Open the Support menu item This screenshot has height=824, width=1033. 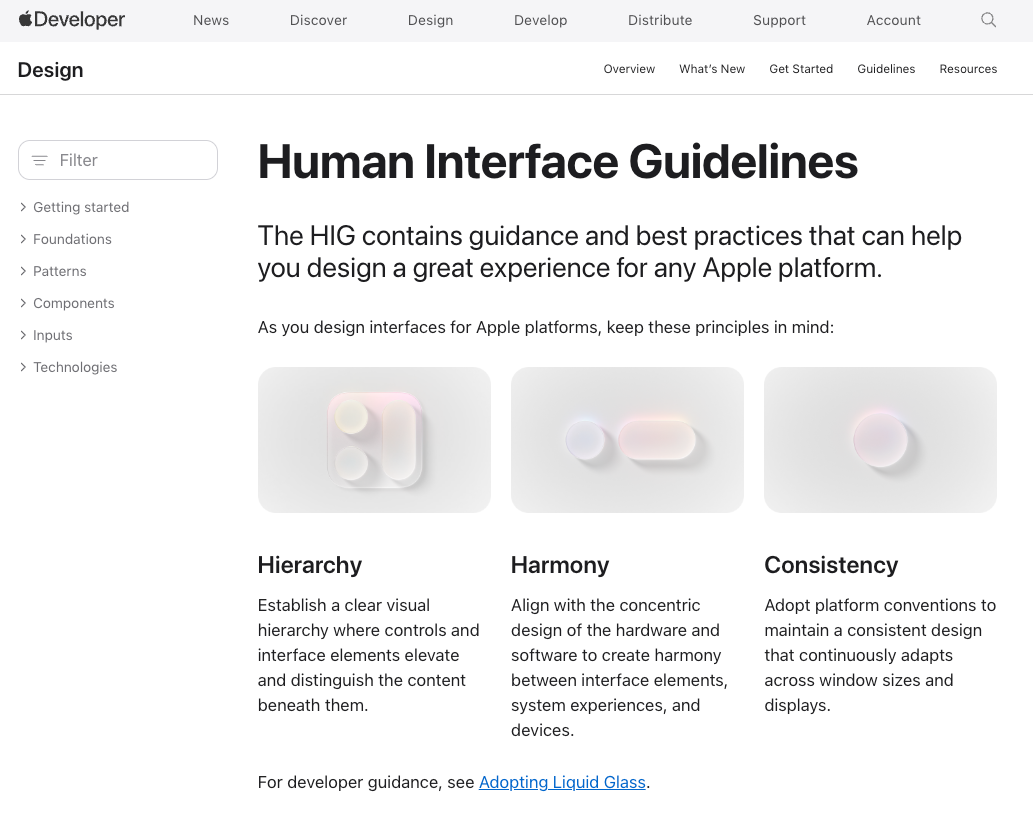[x=779, y=20]
